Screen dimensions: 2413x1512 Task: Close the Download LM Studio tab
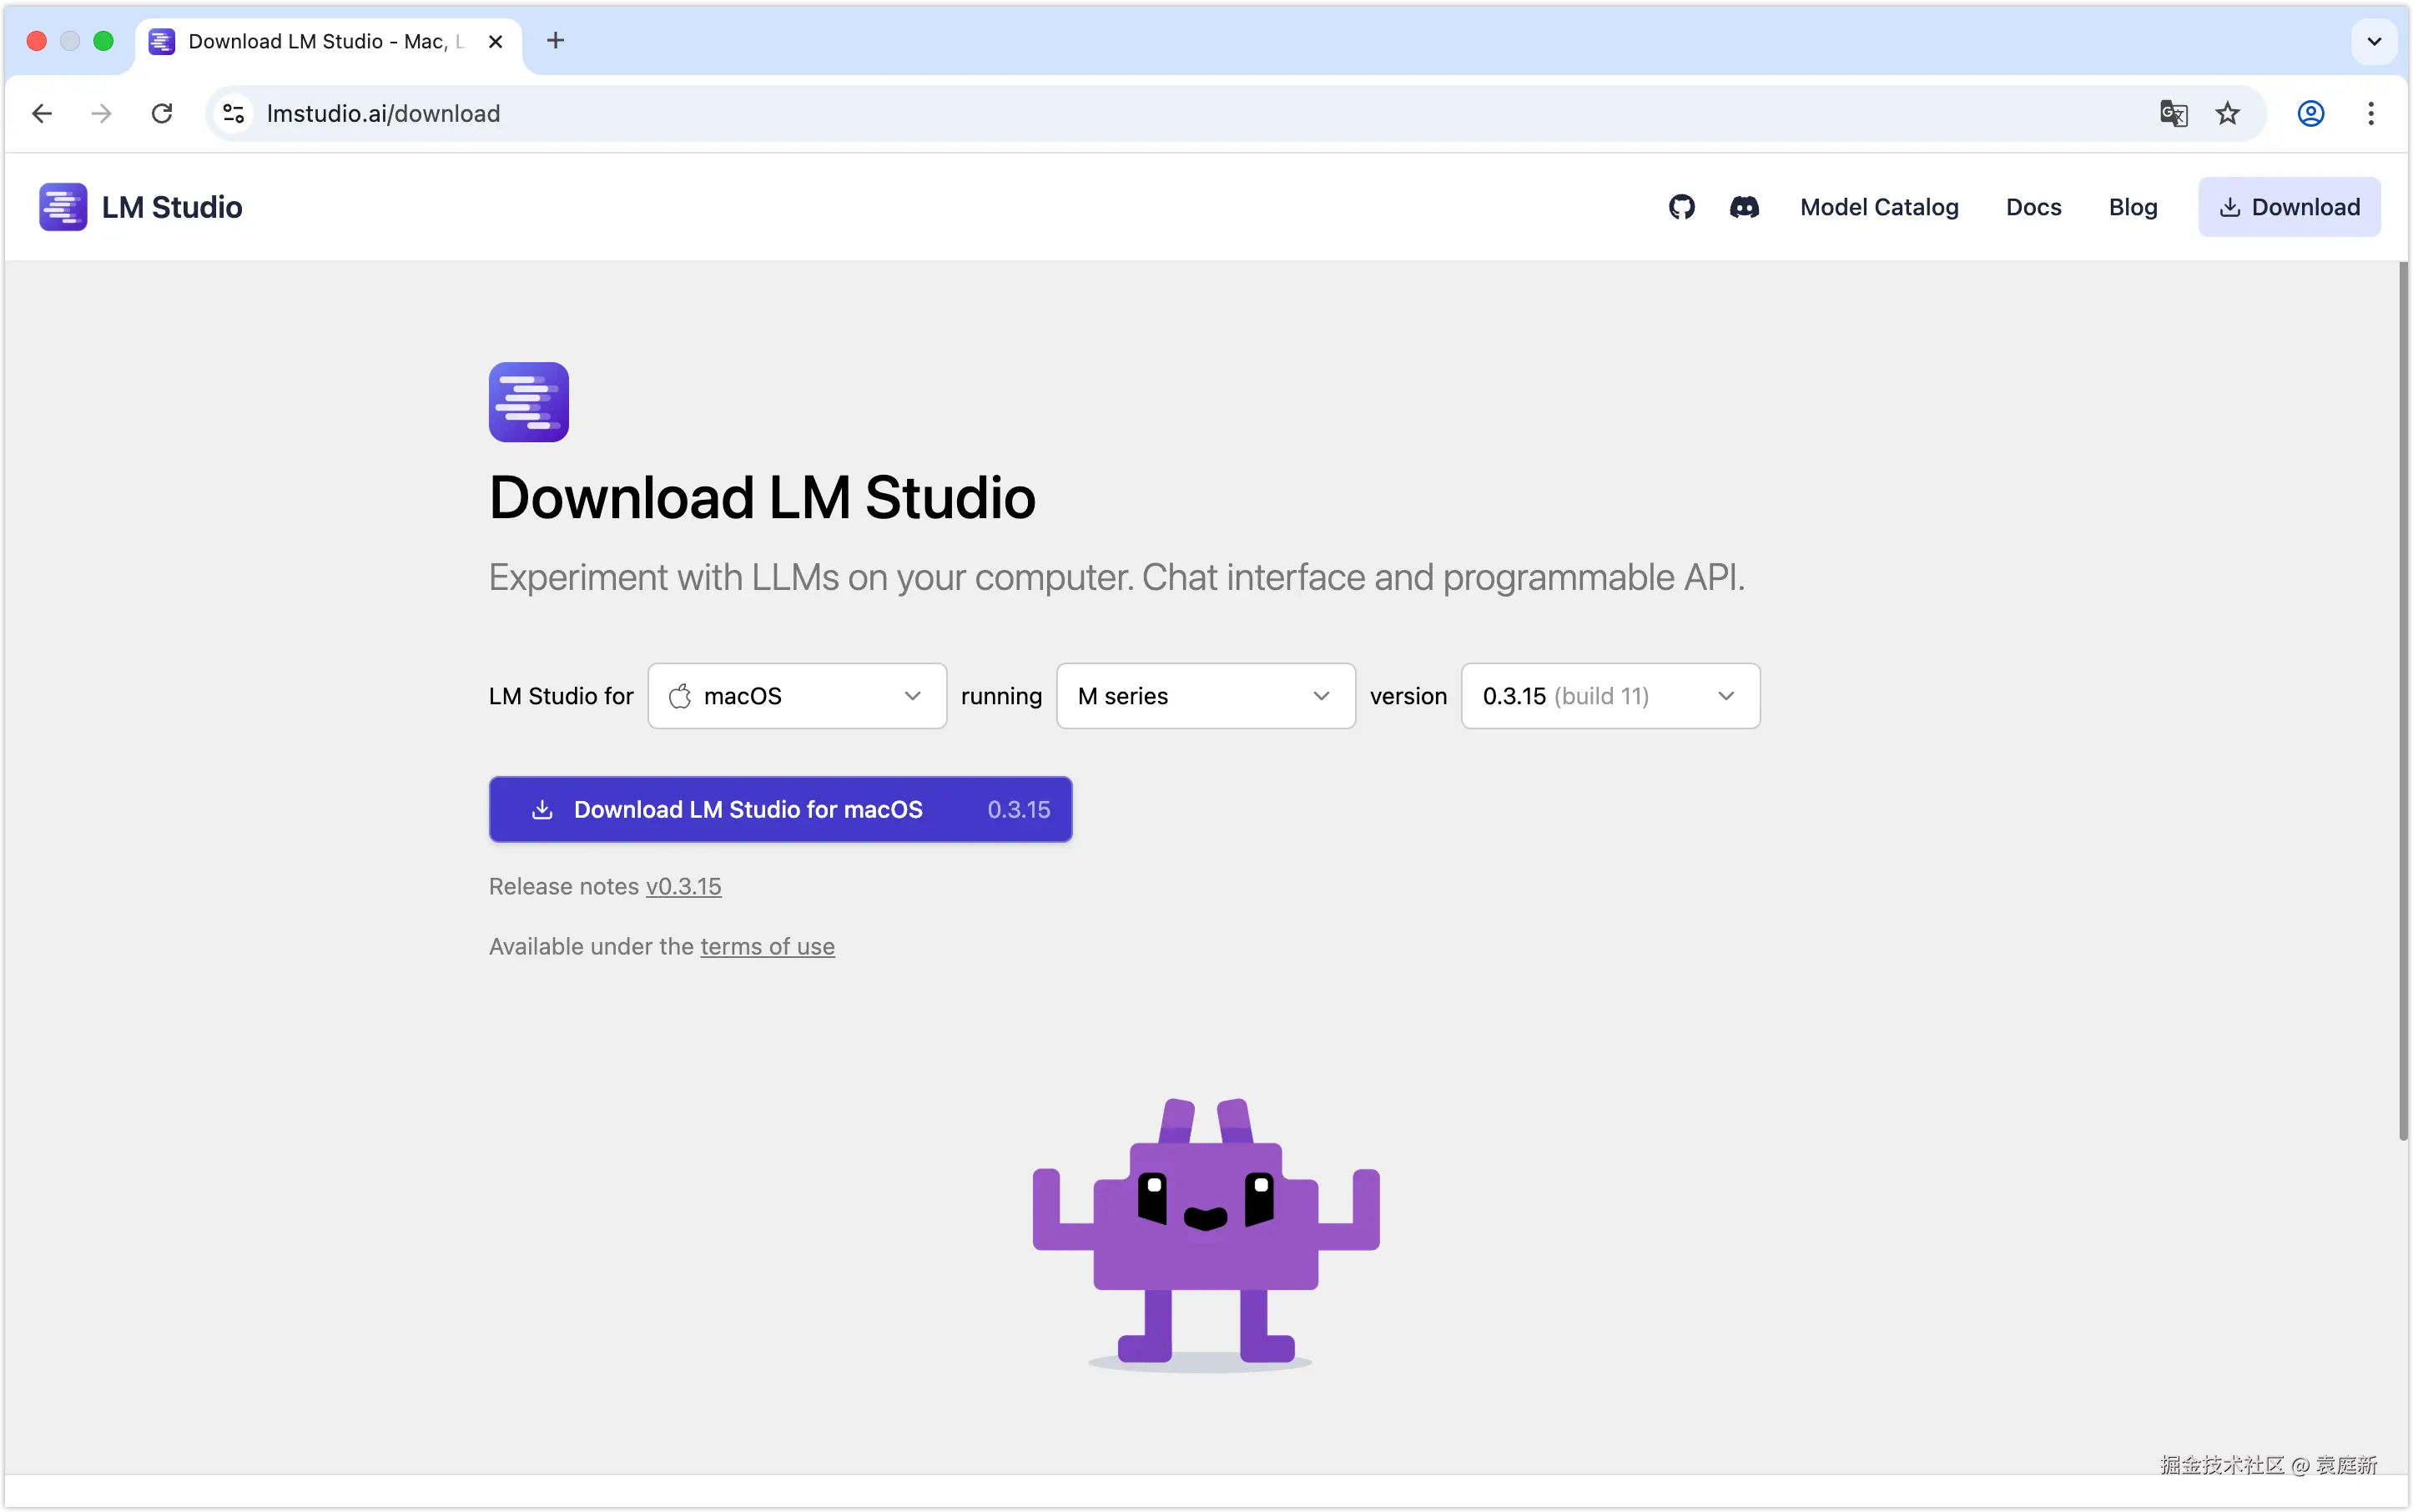coord(495,41)
